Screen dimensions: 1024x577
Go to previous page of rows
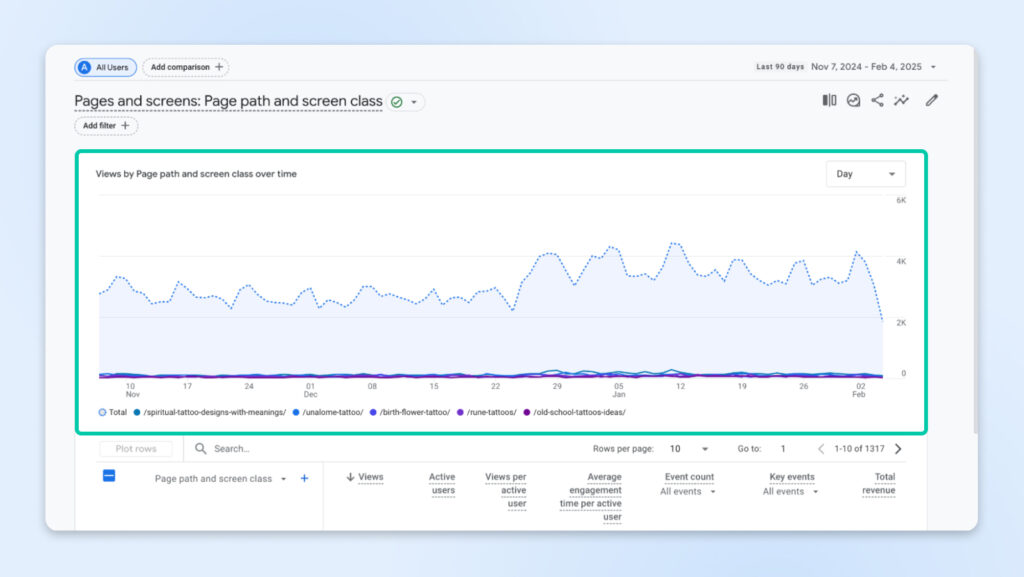click(821, 449)
